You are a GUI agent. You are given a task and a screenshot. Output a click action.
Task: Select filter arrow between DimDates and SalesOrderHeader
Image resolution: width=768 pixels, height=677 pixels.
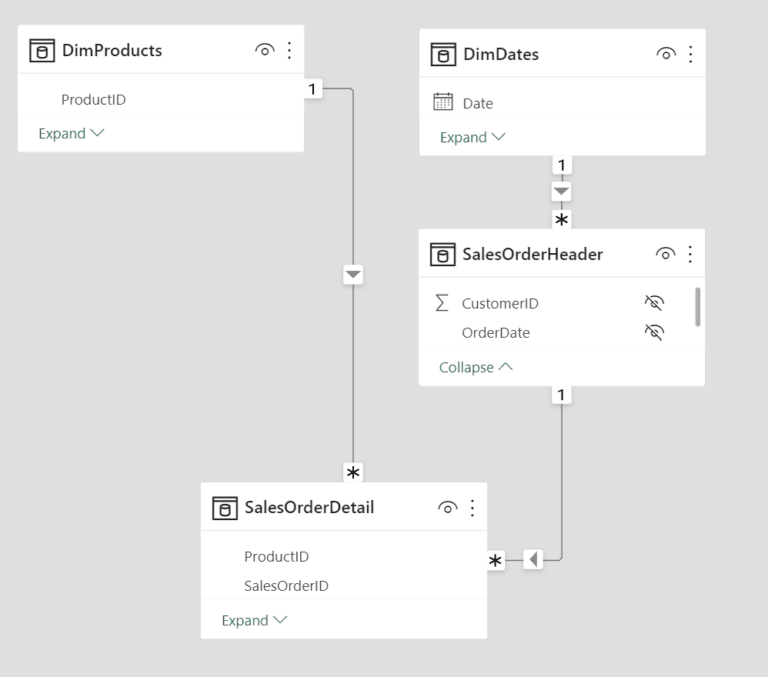pyautogui.click(x=561, y=191)
